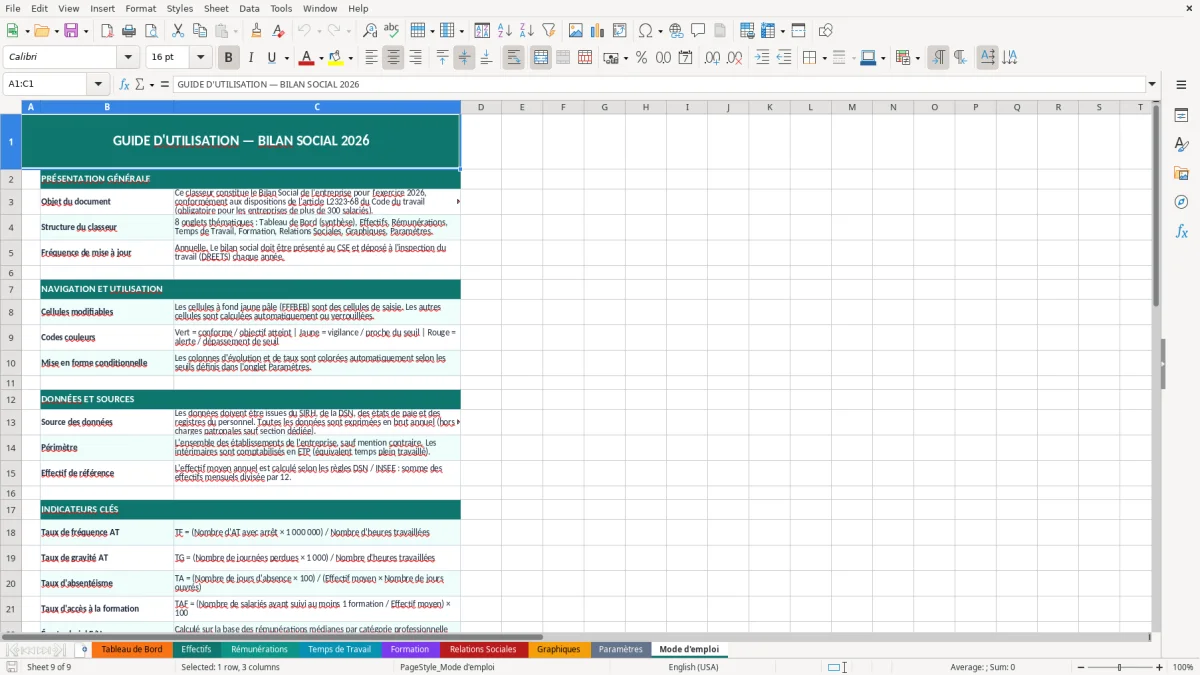Increase indent toolbar icon
1200x675 pixels.
[x=762, y=58]
